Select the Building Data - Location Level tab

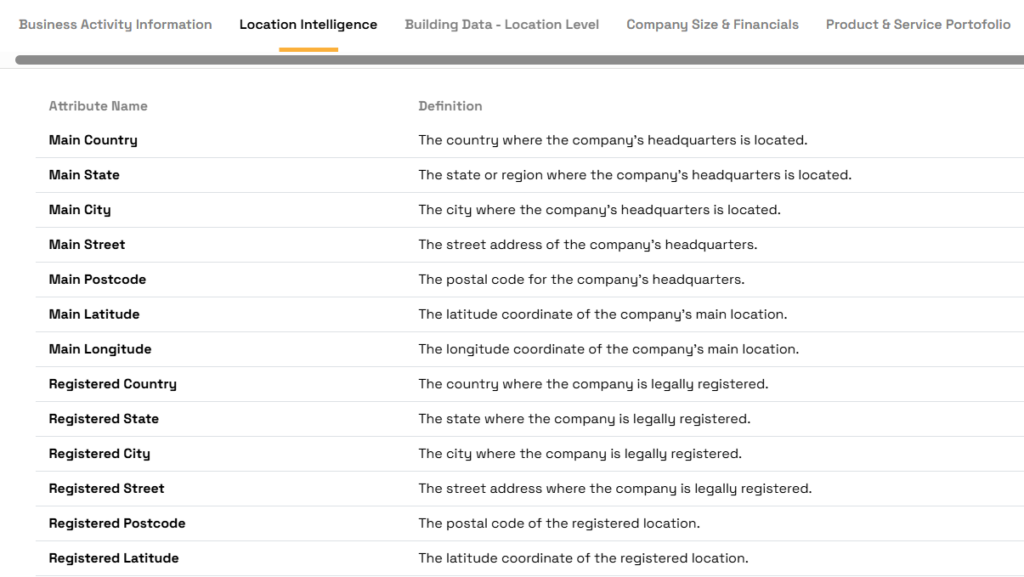tap(501, 24)
